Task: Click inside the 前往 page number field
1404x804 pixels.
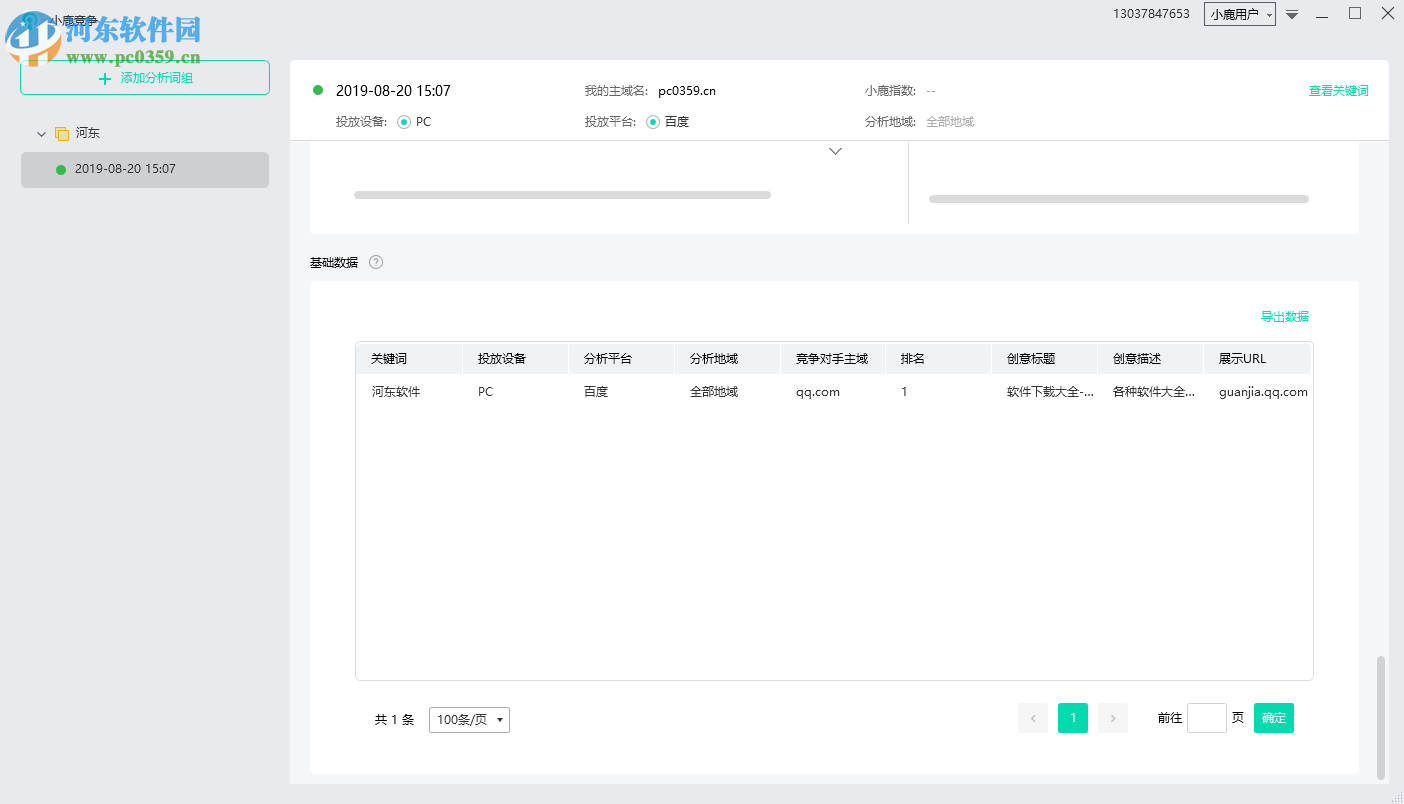Action: pyautogui.click(x=1207, y=718)
